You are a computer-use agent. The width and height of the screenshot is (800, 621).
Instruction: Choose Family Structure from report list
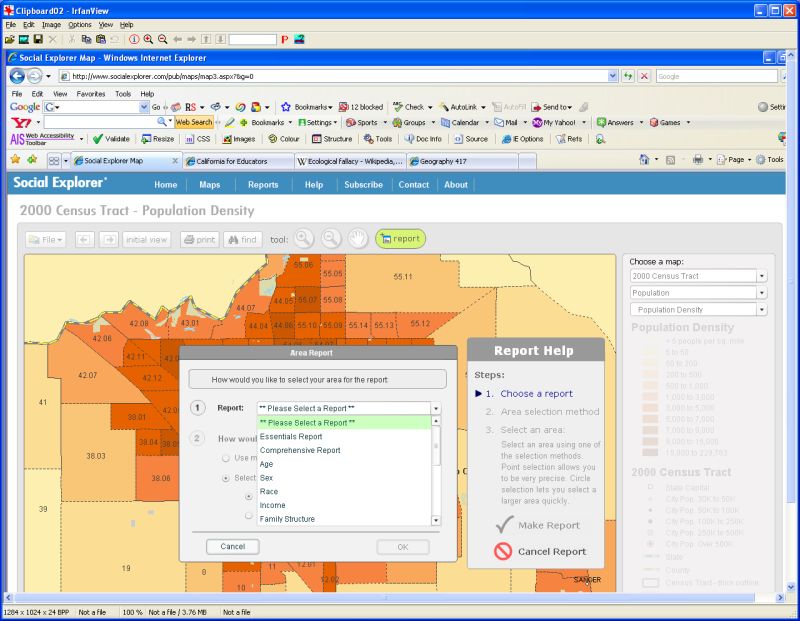(x=344, y=519)
